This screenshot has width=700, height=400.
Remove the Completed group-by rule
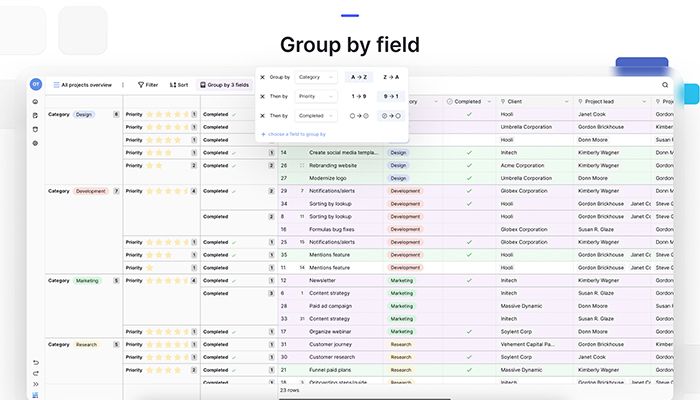click(262, 115)
